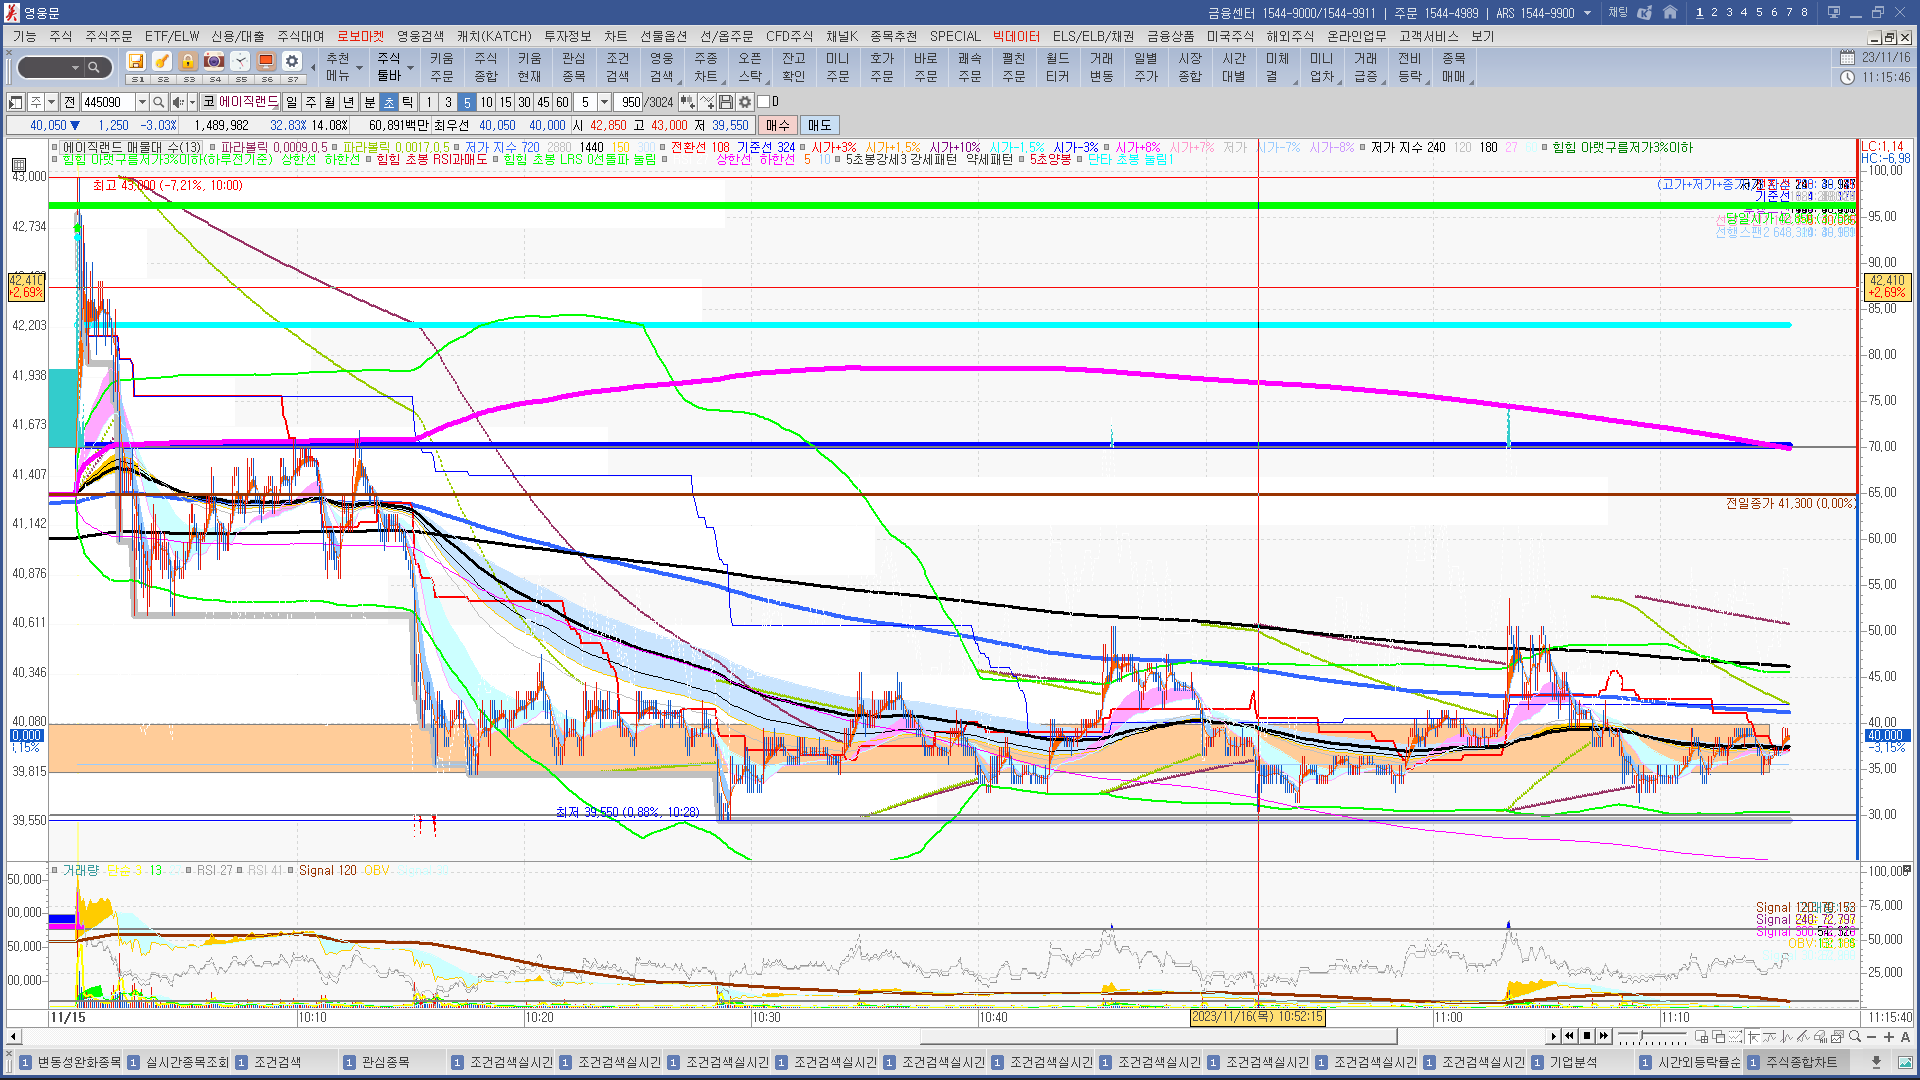Click the camera screenshot icon labeled S4
Screen dimensions: 1920x1080
point(214,62)
